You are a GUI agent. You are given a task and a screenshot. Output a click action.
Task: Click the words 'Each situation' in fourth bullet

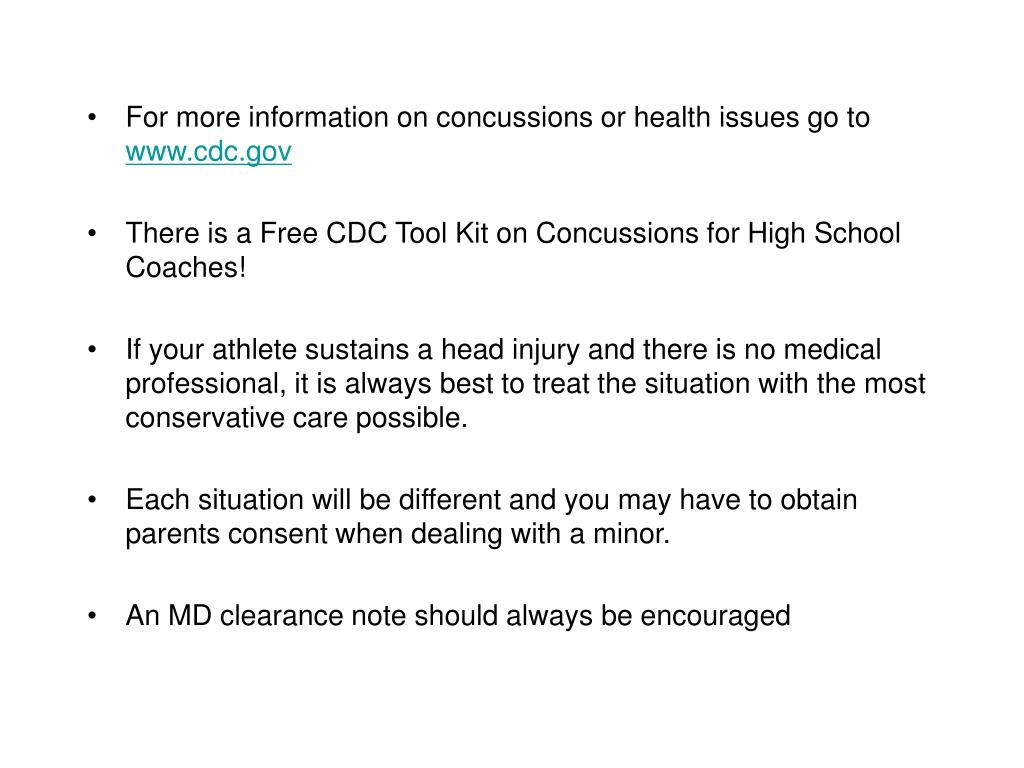(214, 500)
